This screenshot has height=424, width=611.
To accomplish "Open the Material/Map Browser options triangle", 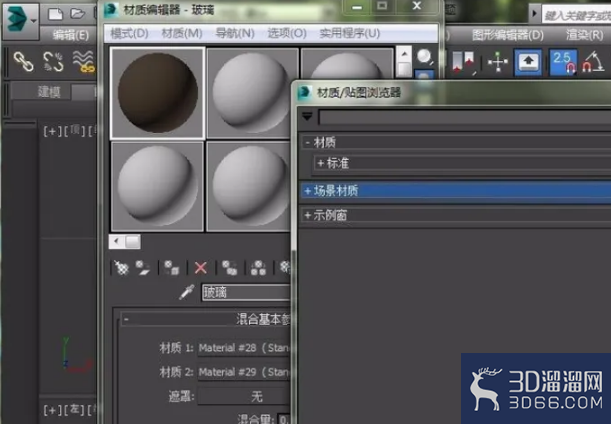I will [307, 116].
